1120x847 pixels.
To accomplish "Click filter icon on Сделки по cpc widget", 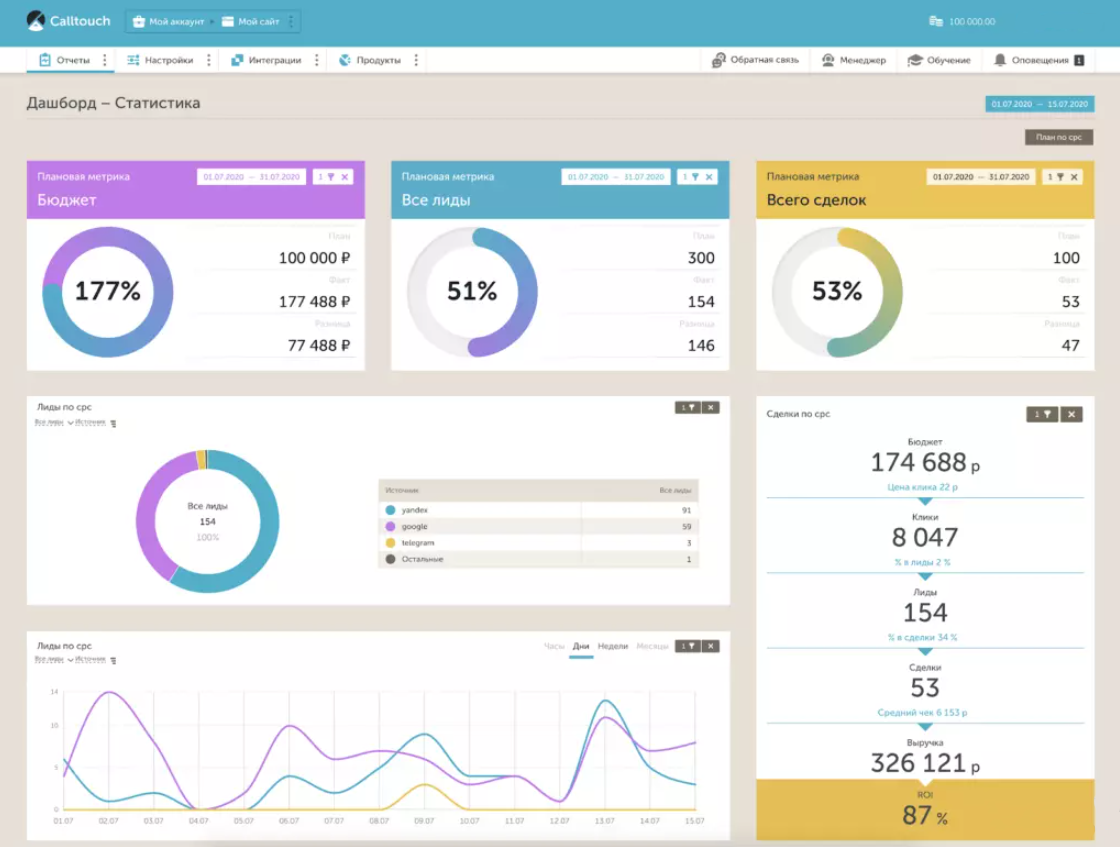I will pyautogui.click(x=1047, y=414).
